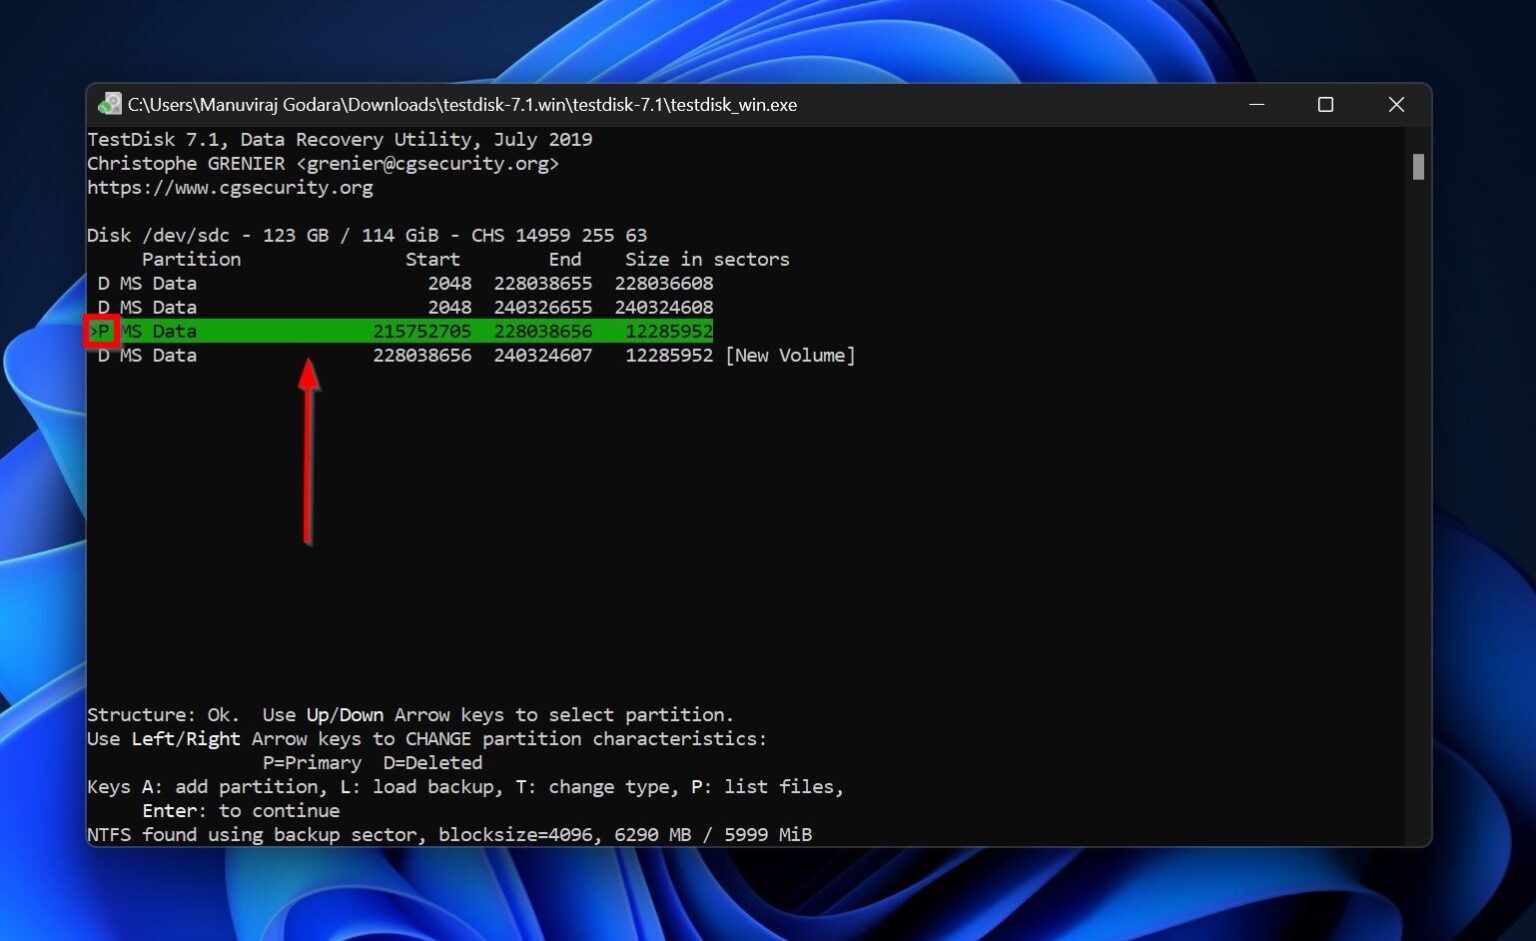Select the highlighted green P MS Data partition row

click(400, 331)
